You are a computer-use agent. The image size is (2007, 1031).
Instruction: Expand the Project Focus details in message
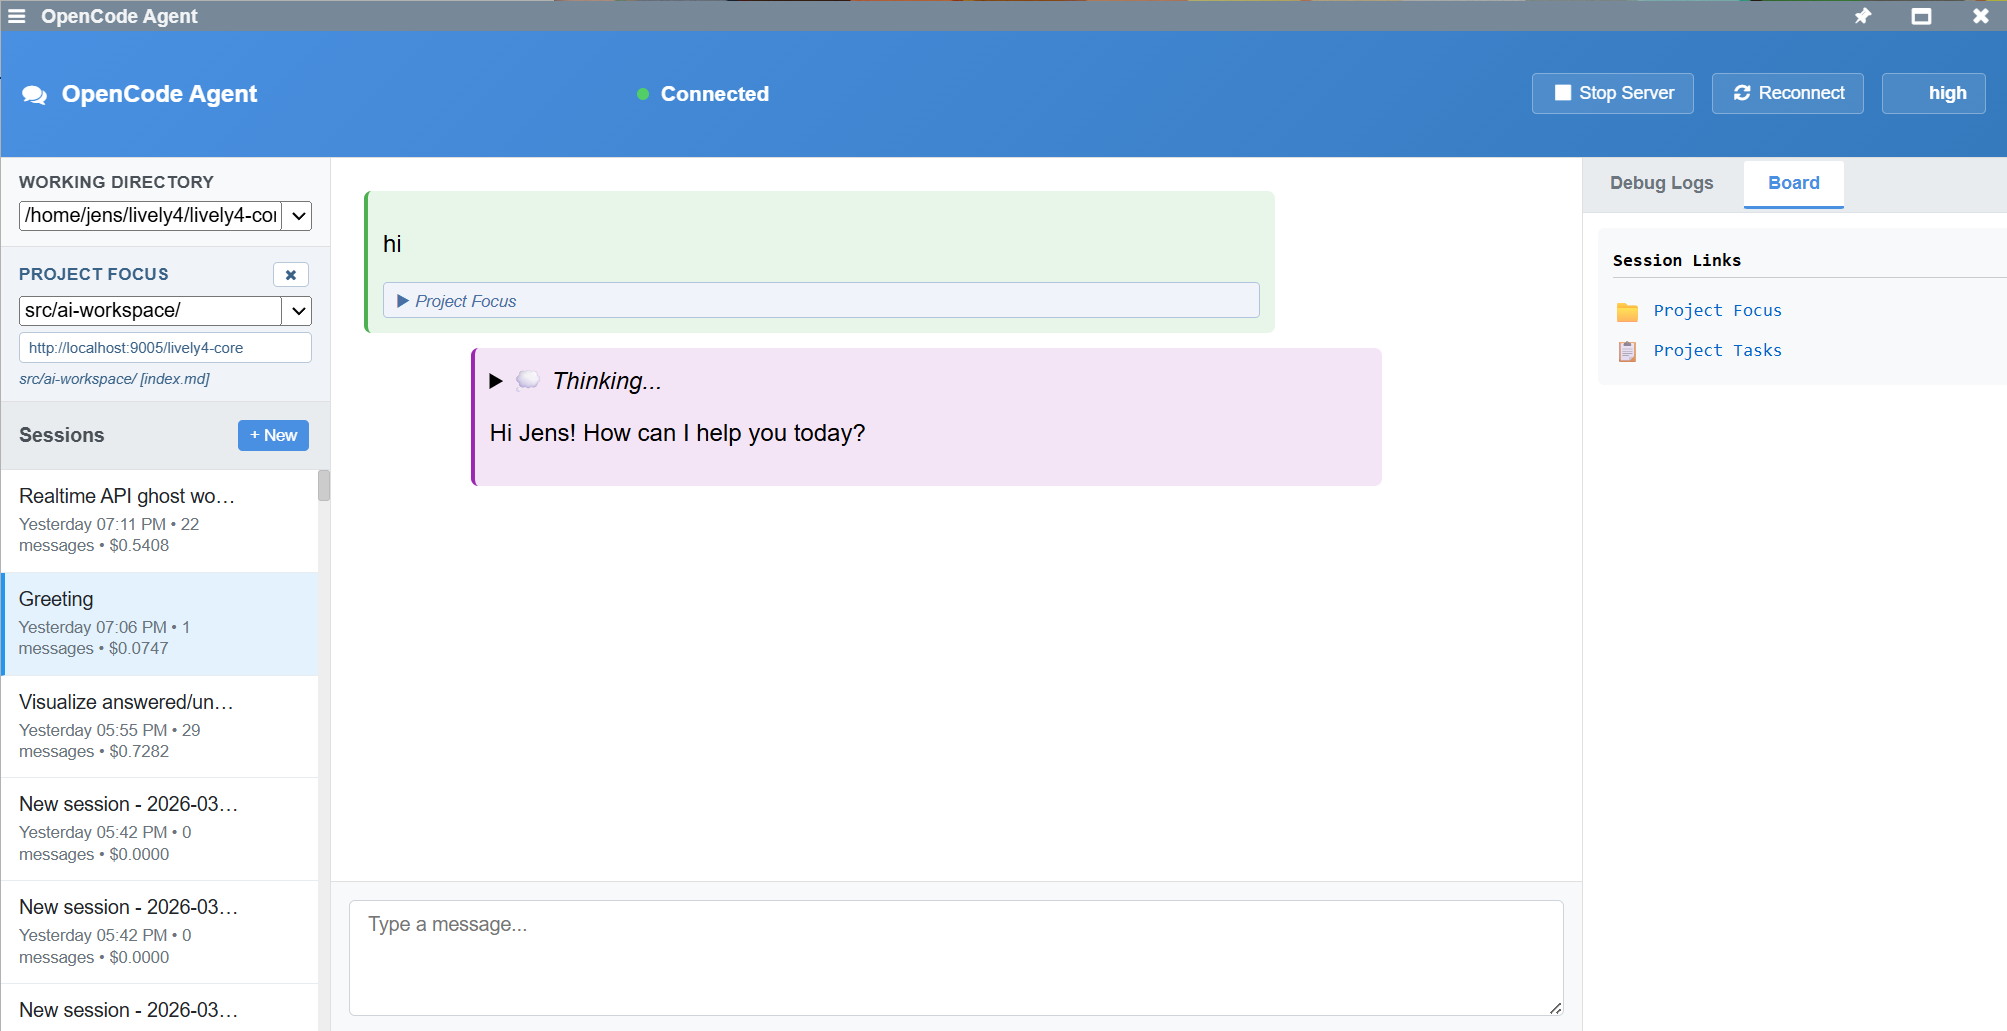pos(403,301)
